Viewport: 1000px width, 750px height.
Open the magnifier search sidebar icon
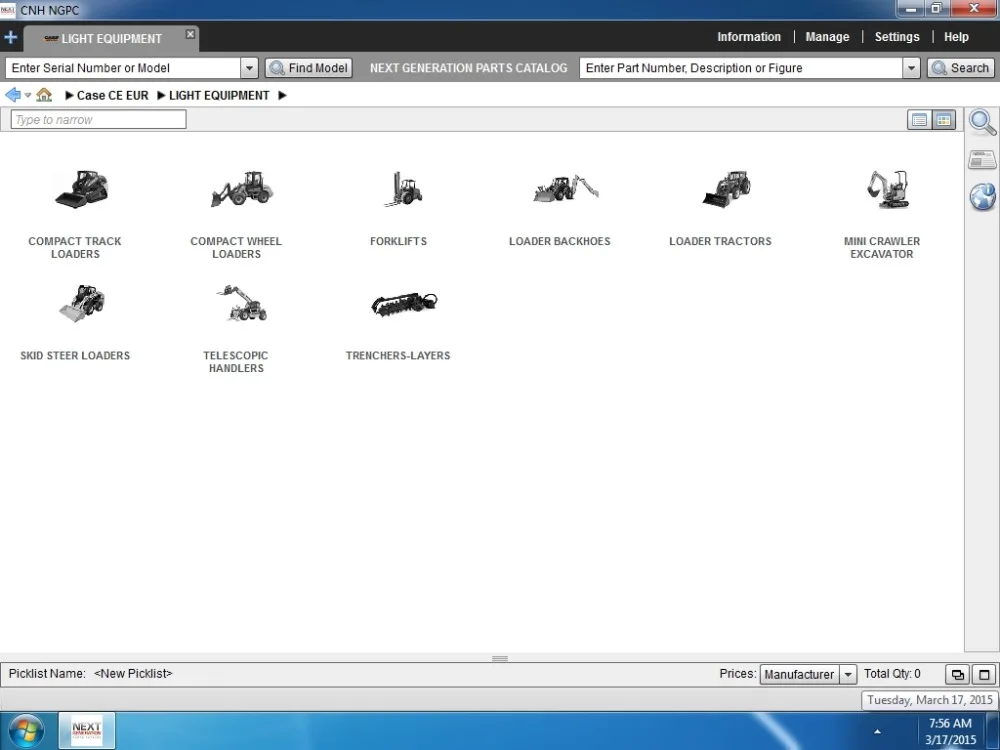[x=982, y=122]
